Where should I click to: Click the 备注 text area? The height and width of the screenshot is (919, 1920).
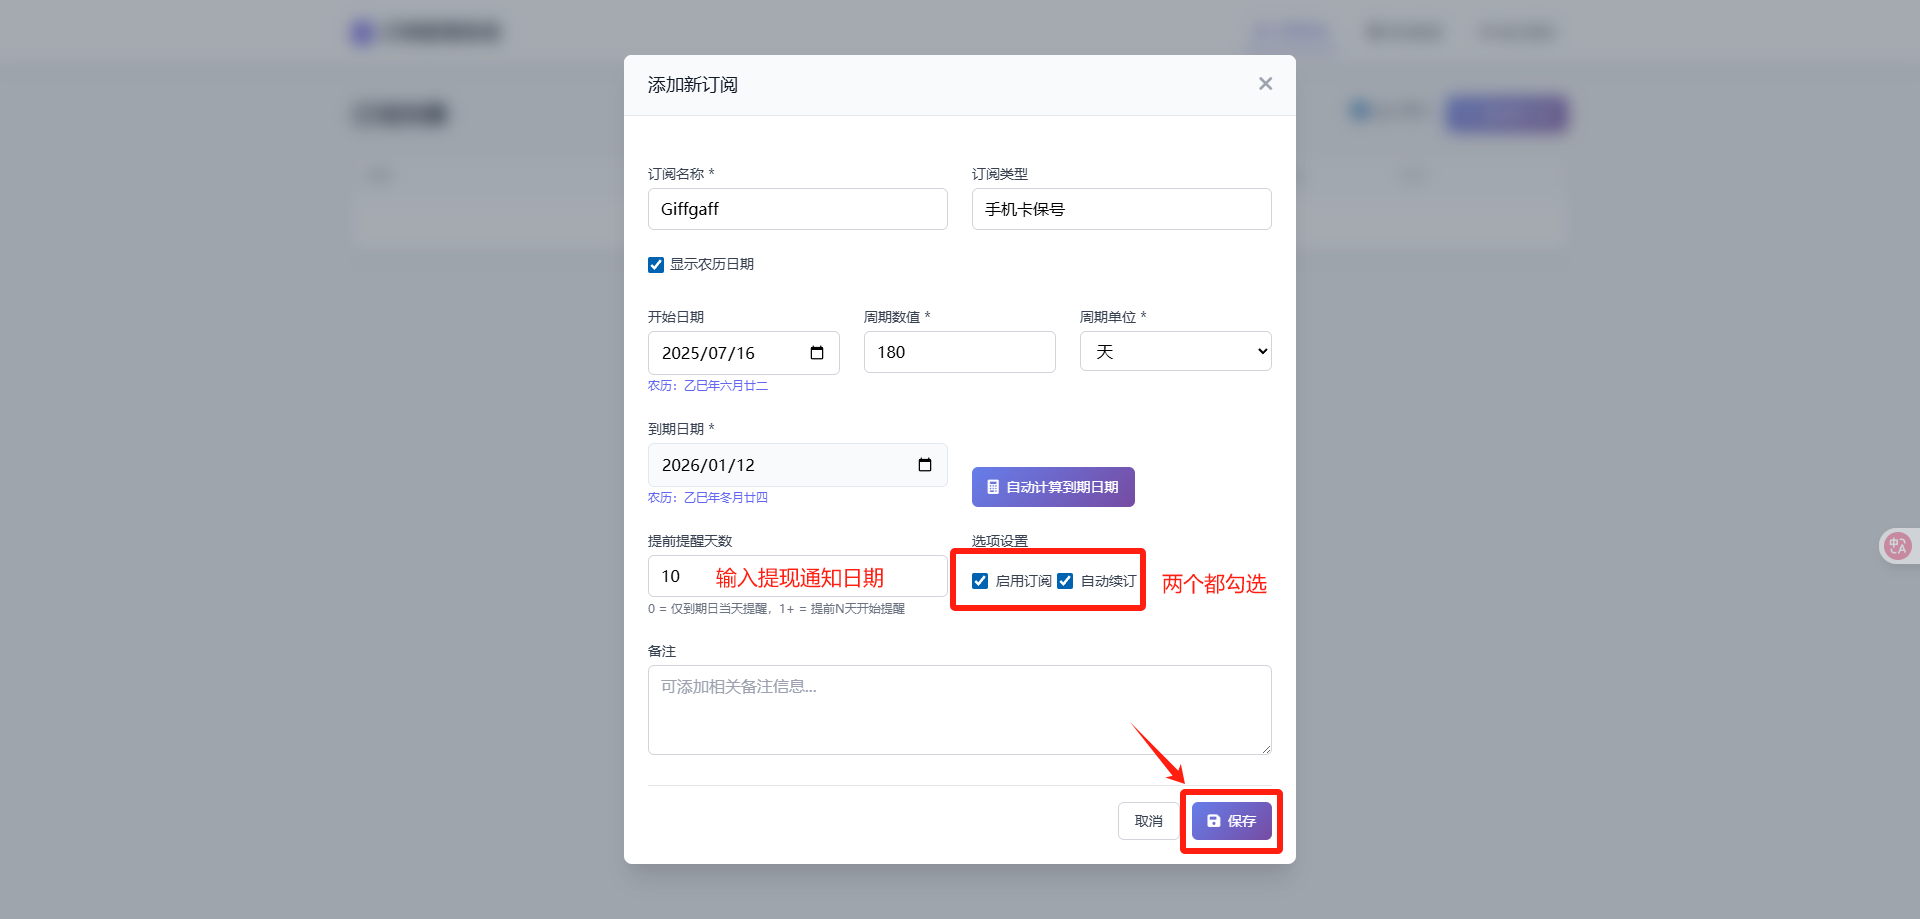959,710
